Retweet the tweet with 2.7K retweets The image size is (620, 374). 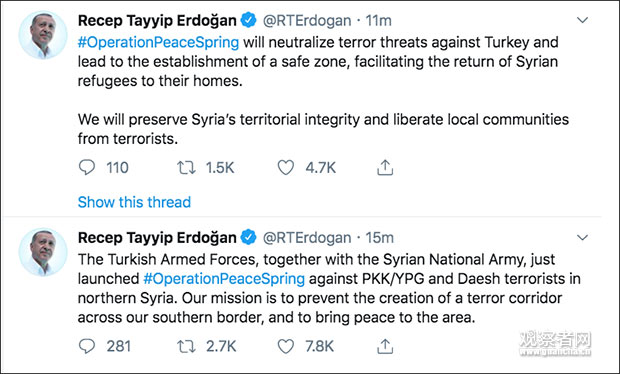tap(186, 346)
